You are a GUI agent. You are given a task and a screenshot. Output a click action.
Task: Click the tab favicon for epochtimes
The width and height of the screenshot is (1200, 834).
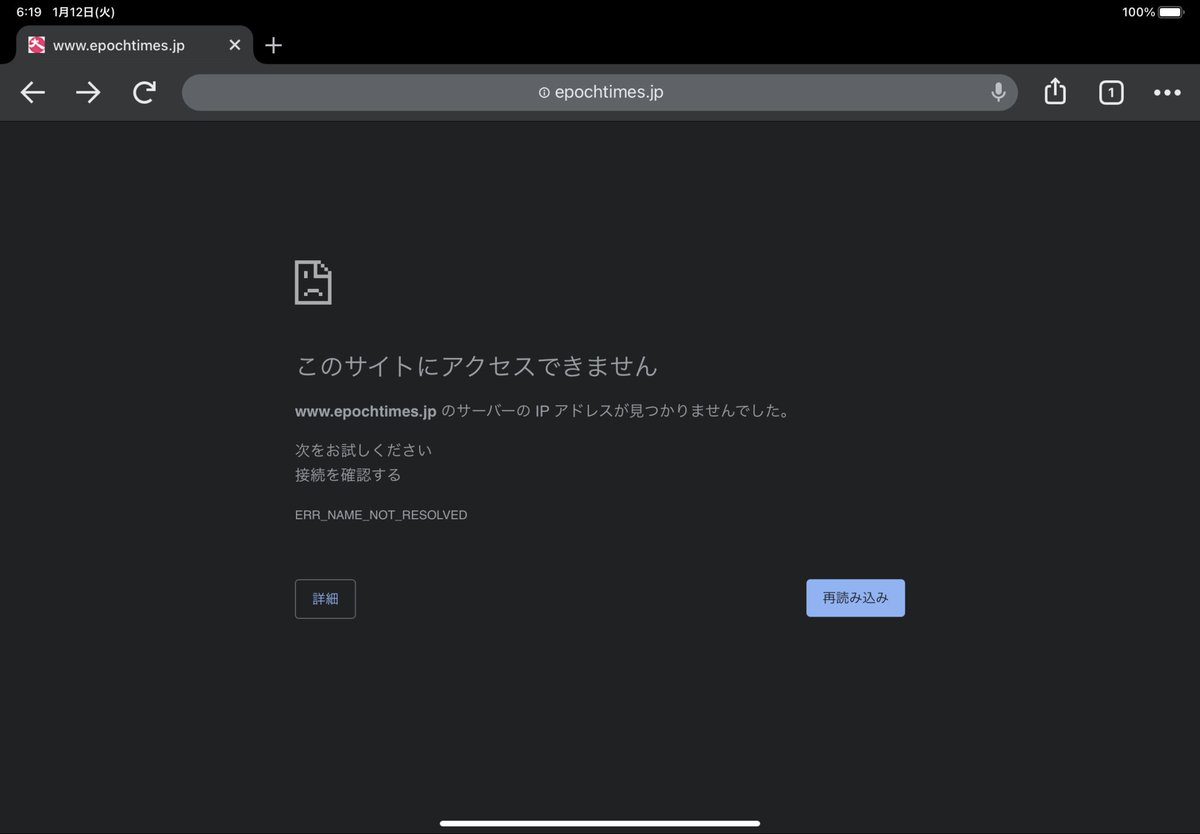(37, 45)
